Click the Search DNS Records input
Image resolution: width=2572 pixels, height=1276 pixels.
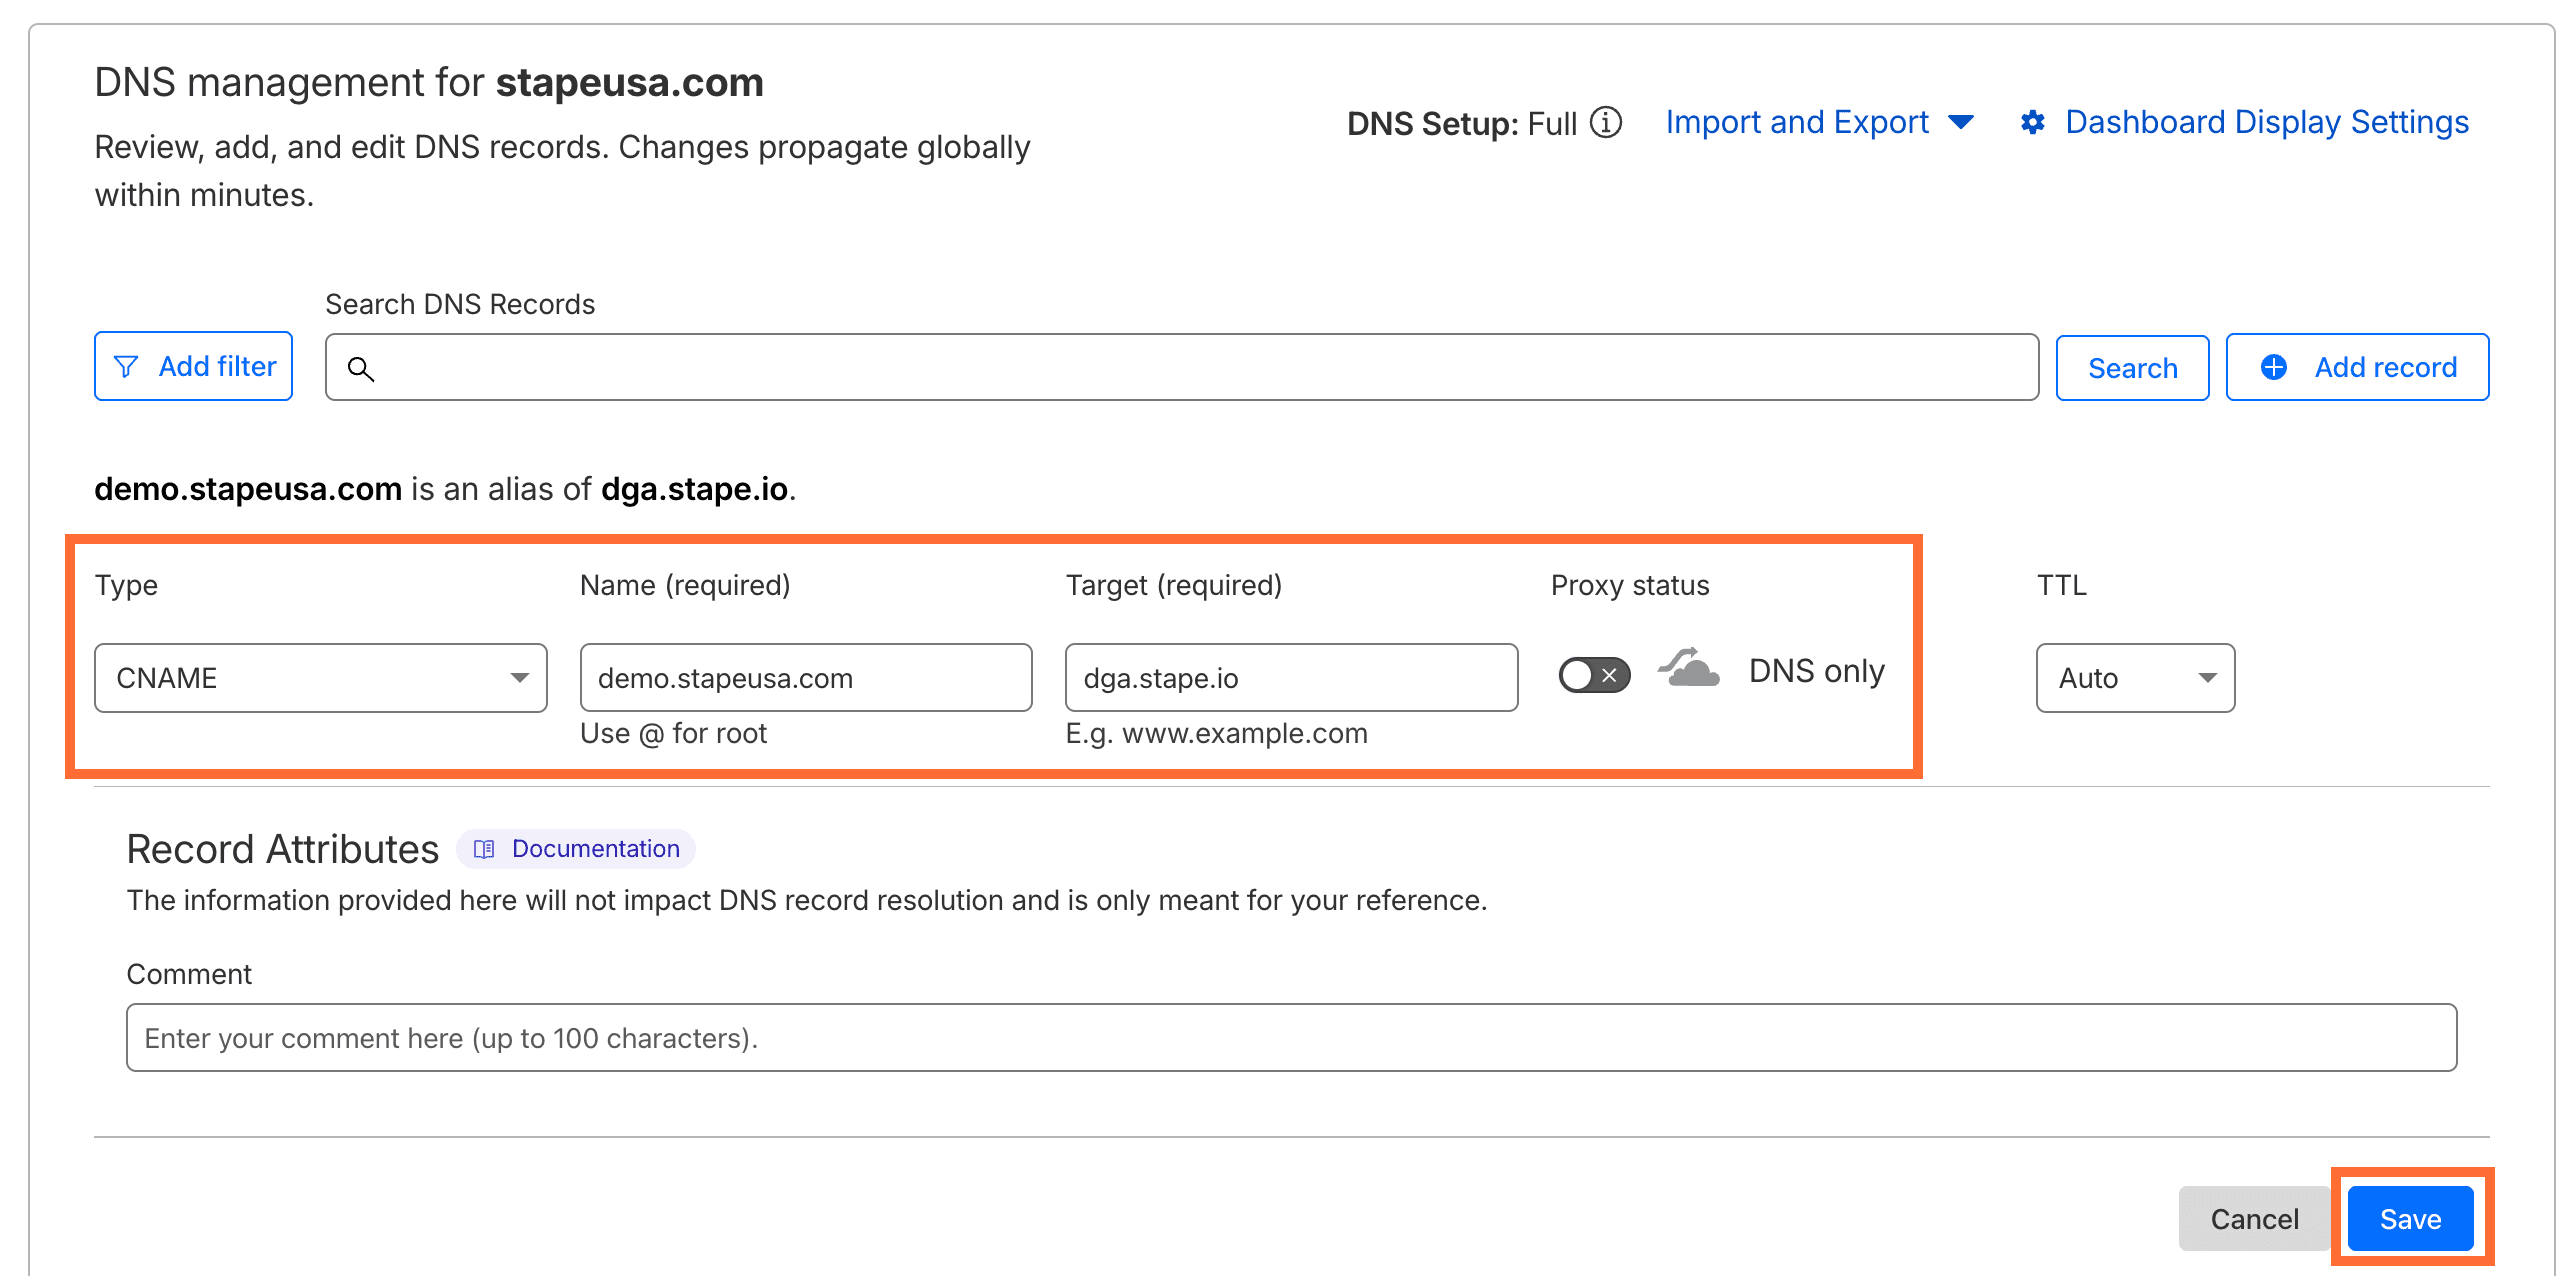point(1200,368)
